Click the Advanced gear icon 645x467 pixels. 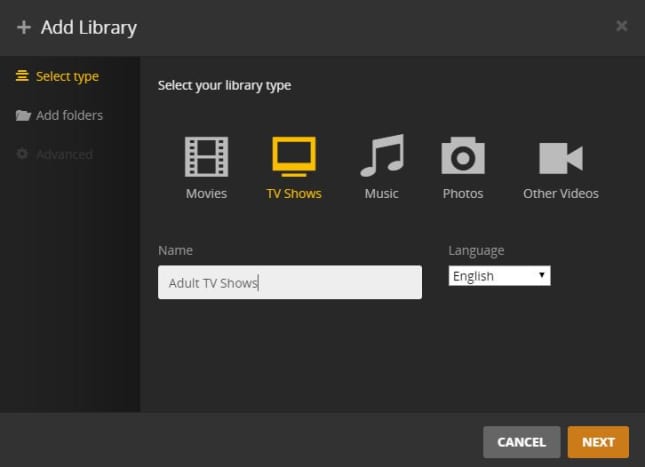[x=22, y=154]
